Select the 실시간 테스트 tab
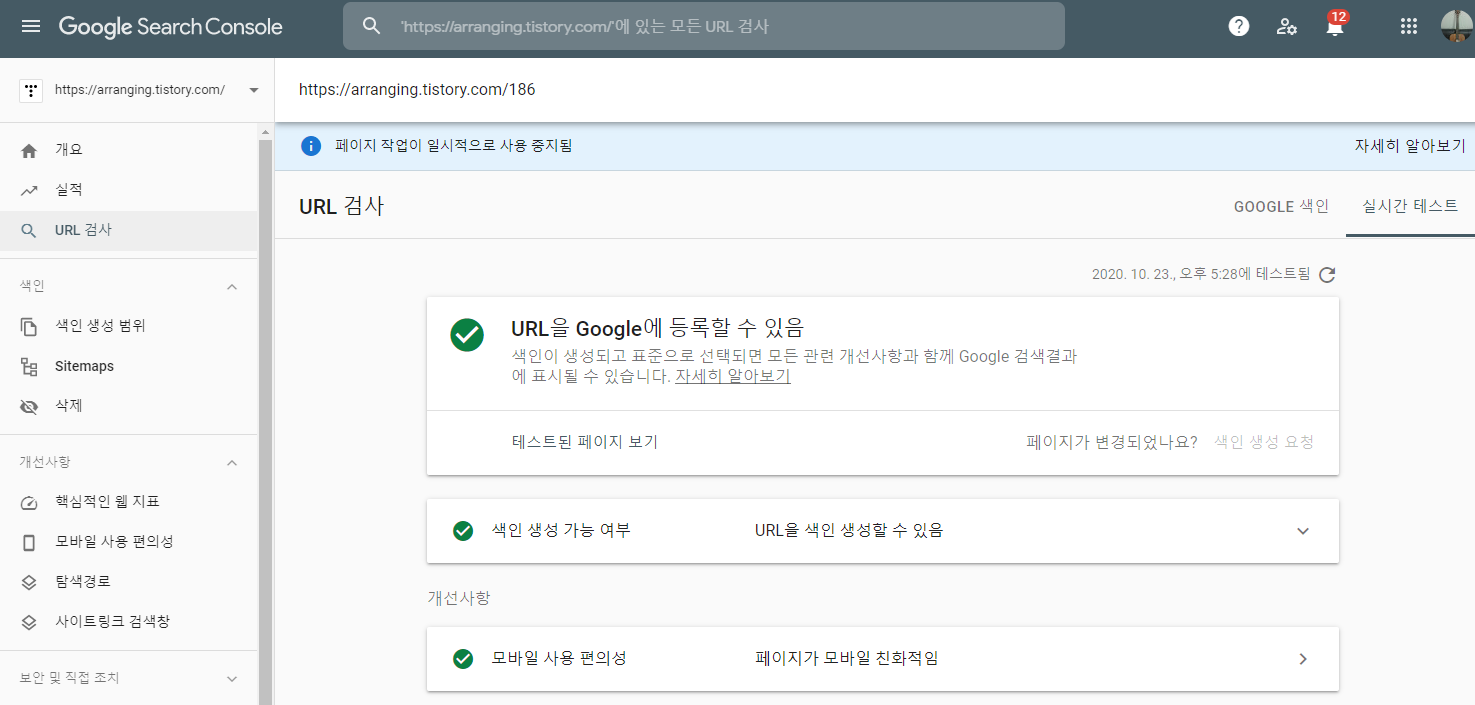1475x705 pixels. click(1410, 207)
